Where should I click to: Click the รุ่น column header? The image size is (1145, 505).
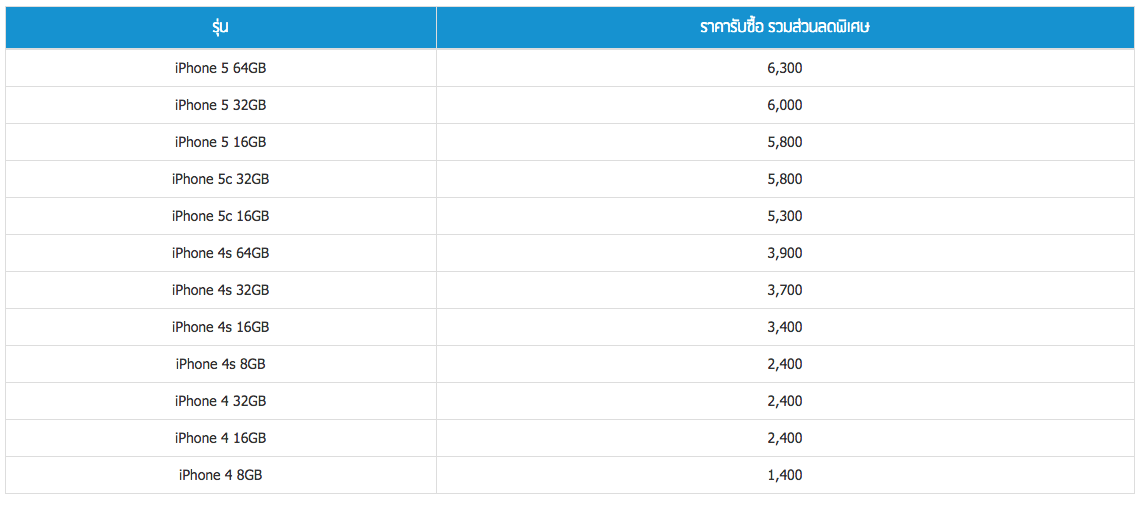pyautogui.click(x=220, y=27)
